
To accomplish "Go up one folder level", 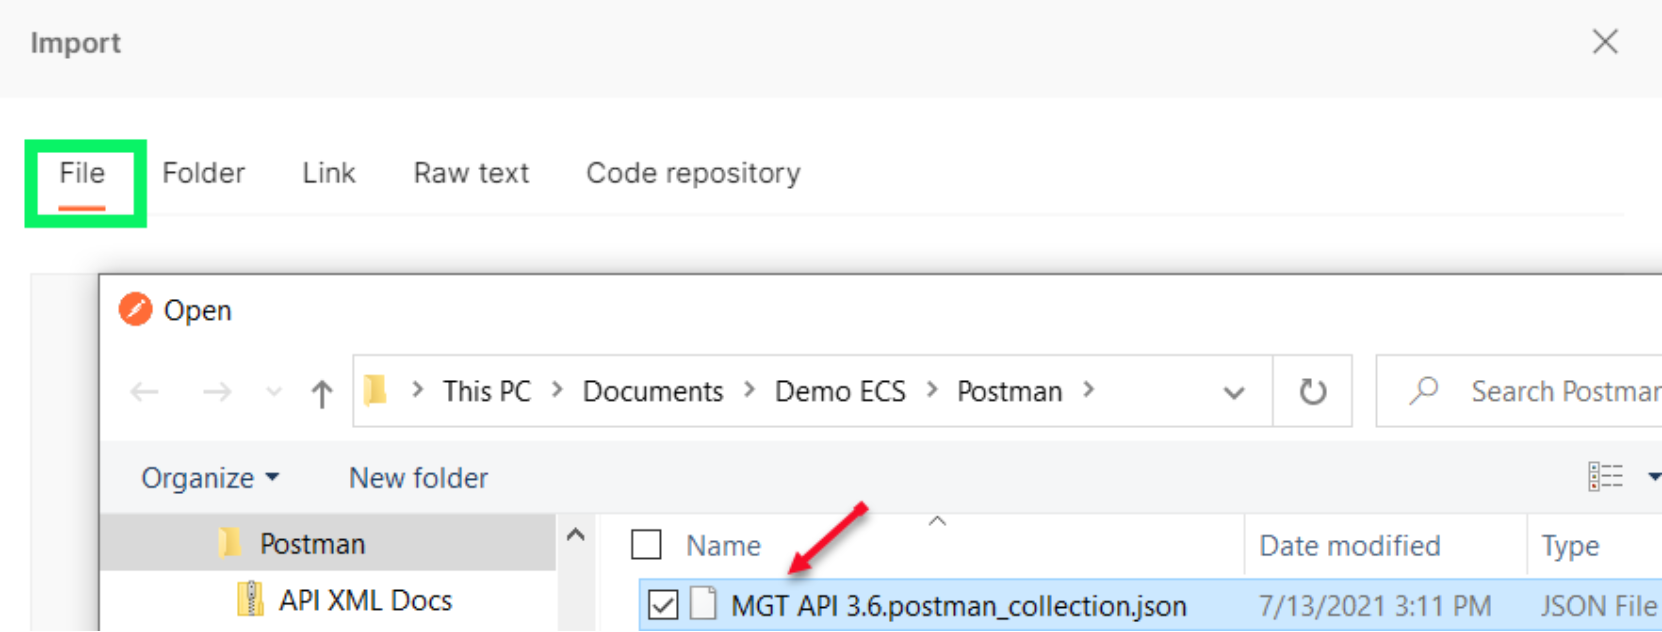I will point(321,393).
